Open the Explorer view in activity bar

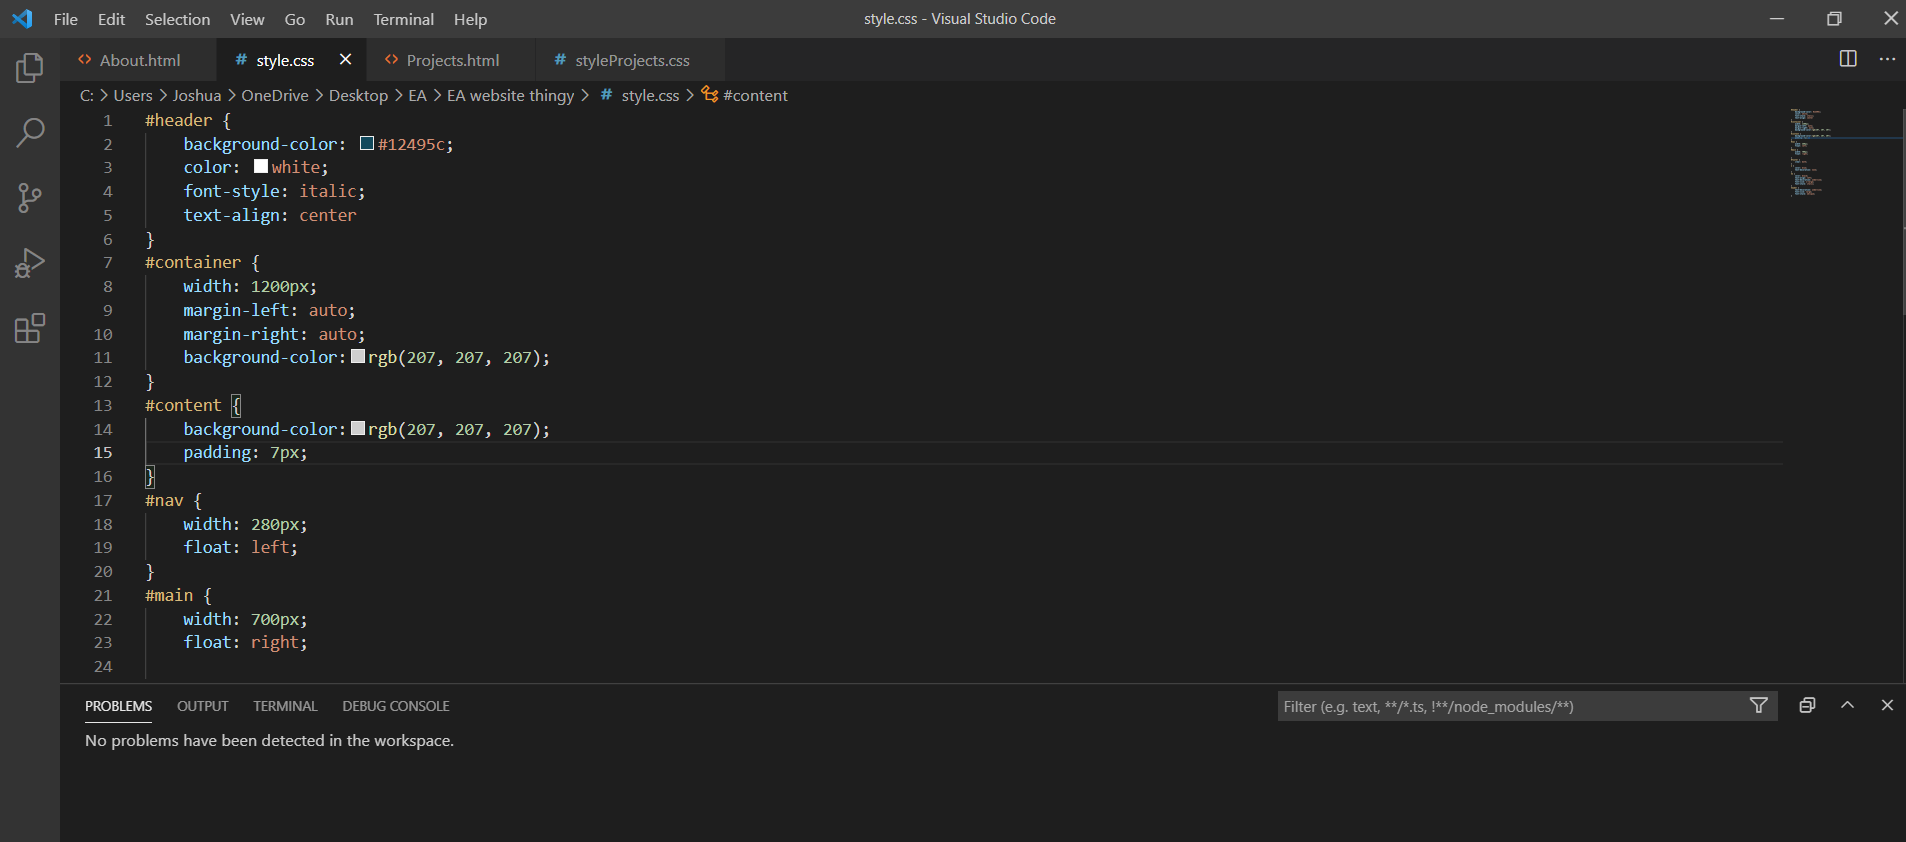point(30,68)
